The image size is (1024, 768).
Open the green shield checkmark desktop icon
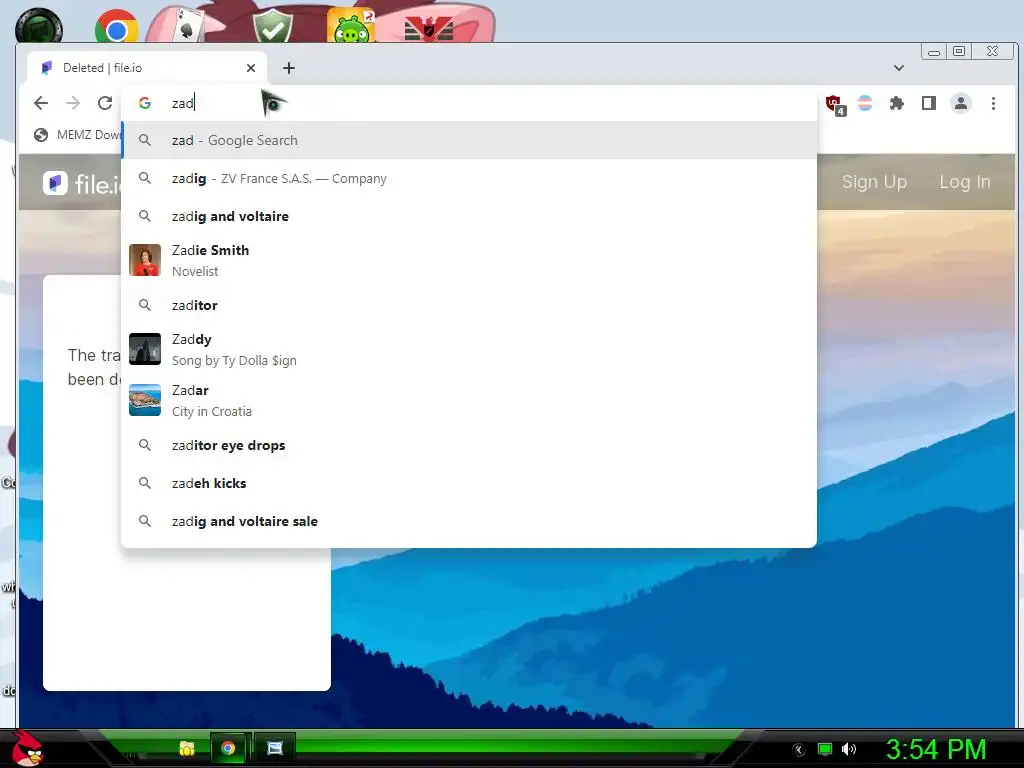[273, 26]
